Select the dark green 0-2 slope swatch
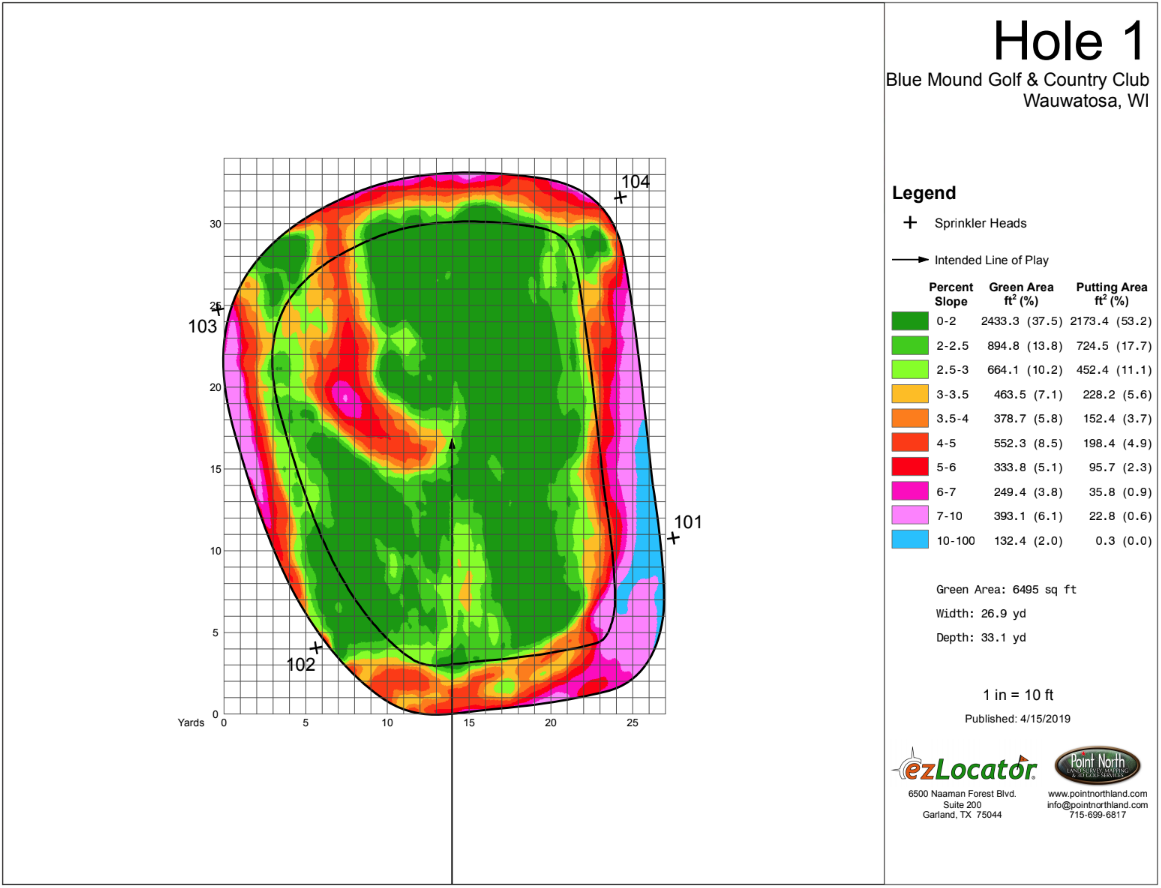Image resolution: width=1161 pixels, height=888 pixels. pos(910,321)
